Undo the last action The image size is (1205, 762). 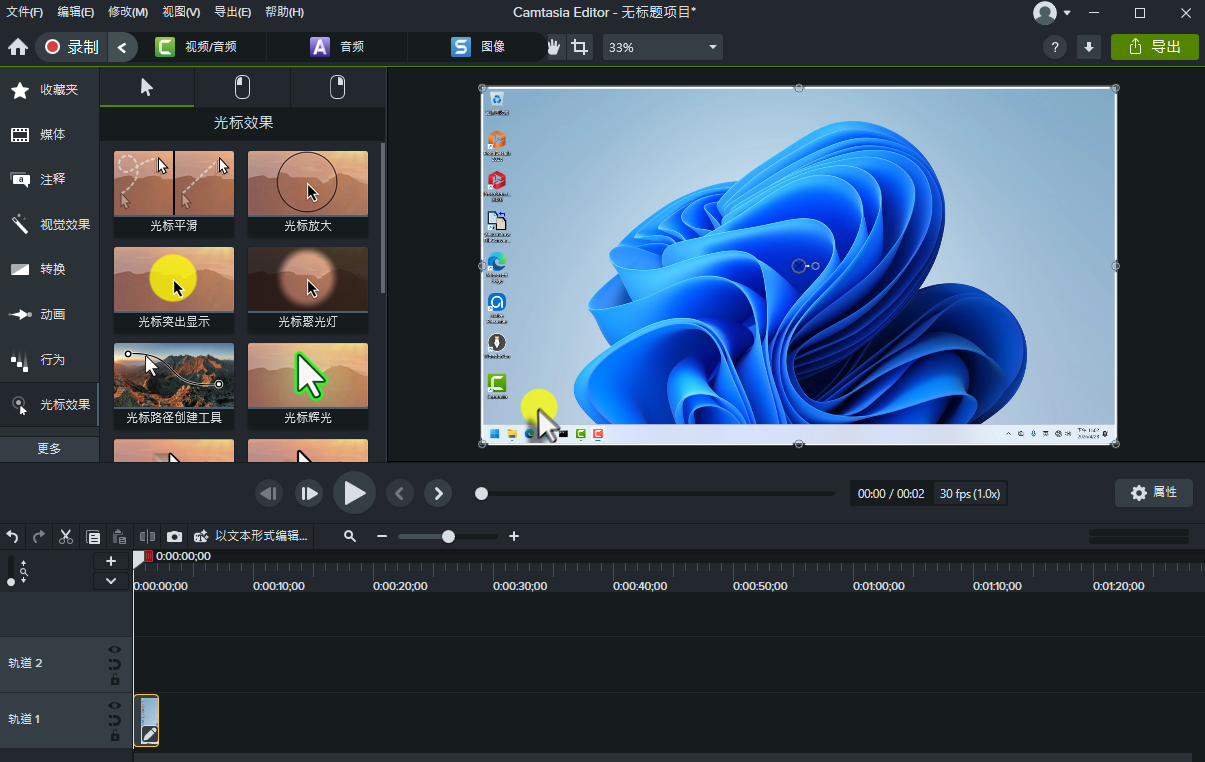tap(13, 537)
